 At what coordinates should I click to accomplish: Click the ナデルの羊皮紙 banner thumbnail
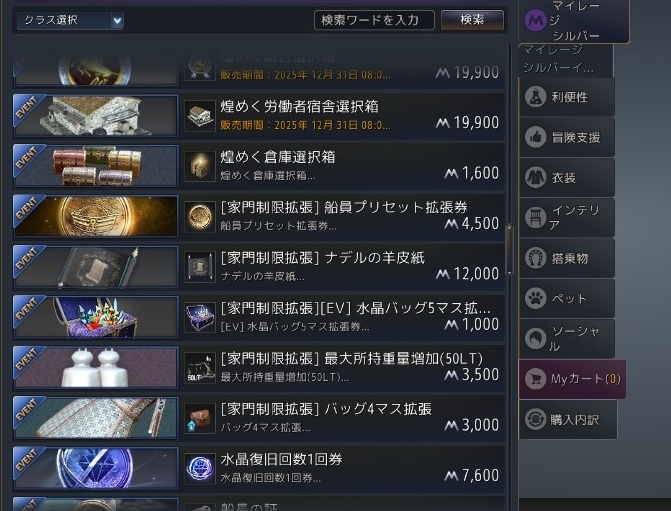pos(95,267)
